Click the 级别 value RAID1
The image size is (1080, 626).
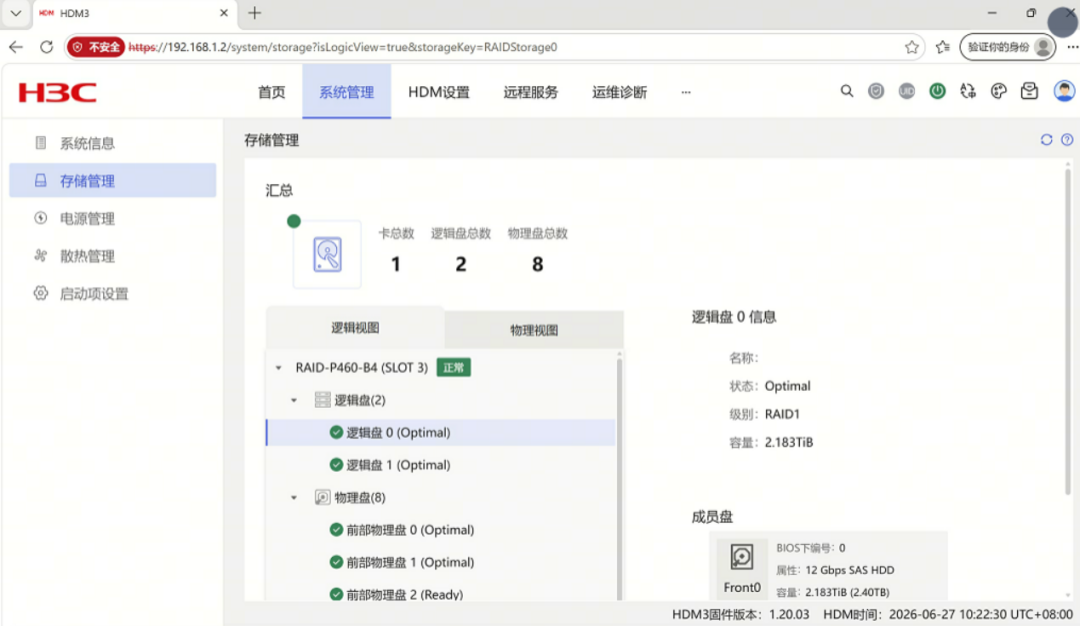782,414
